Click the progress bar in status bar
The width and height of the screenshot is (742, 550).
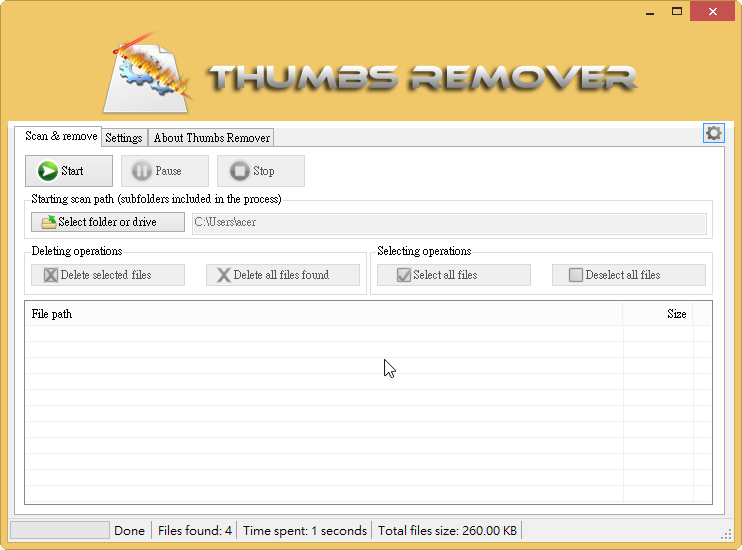click(59, 530)
